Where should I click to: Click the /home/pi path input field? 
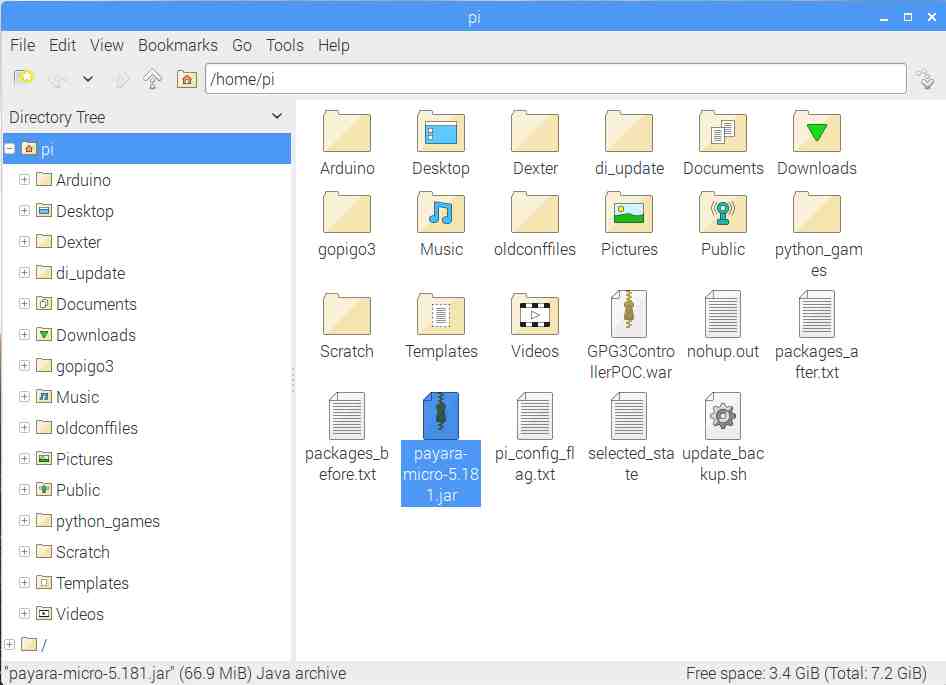(555, 79)
